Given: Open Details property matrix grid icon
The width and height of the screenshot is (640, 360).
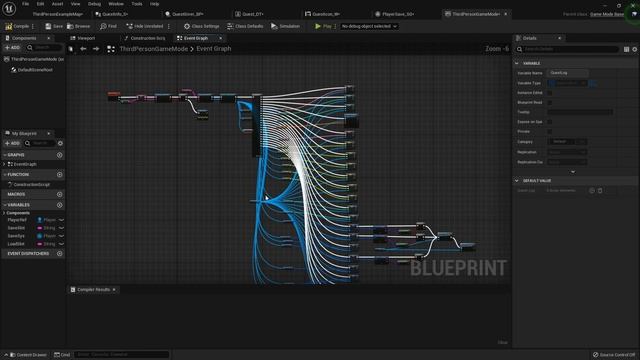Looking at the screenshot, I should click(627, 49).
